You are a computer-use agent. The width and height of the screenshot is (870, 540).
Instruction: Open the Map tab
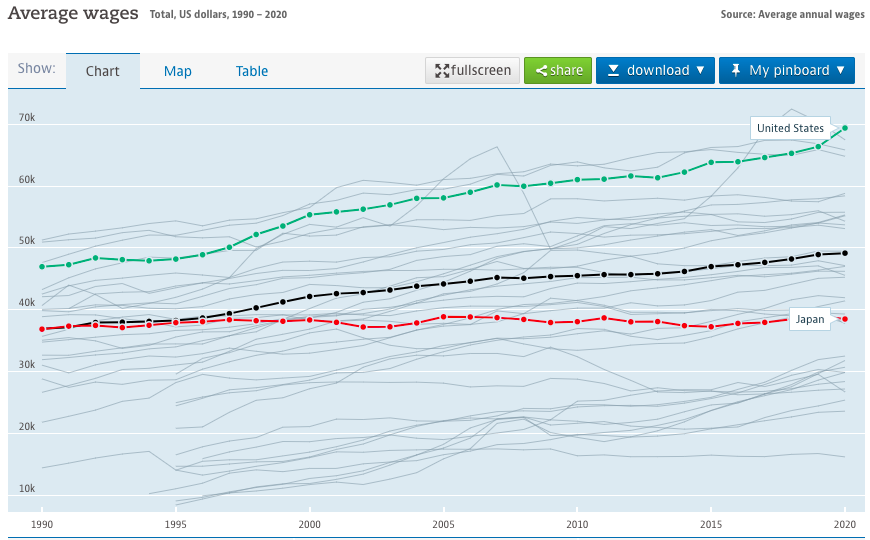coord(178,71)
